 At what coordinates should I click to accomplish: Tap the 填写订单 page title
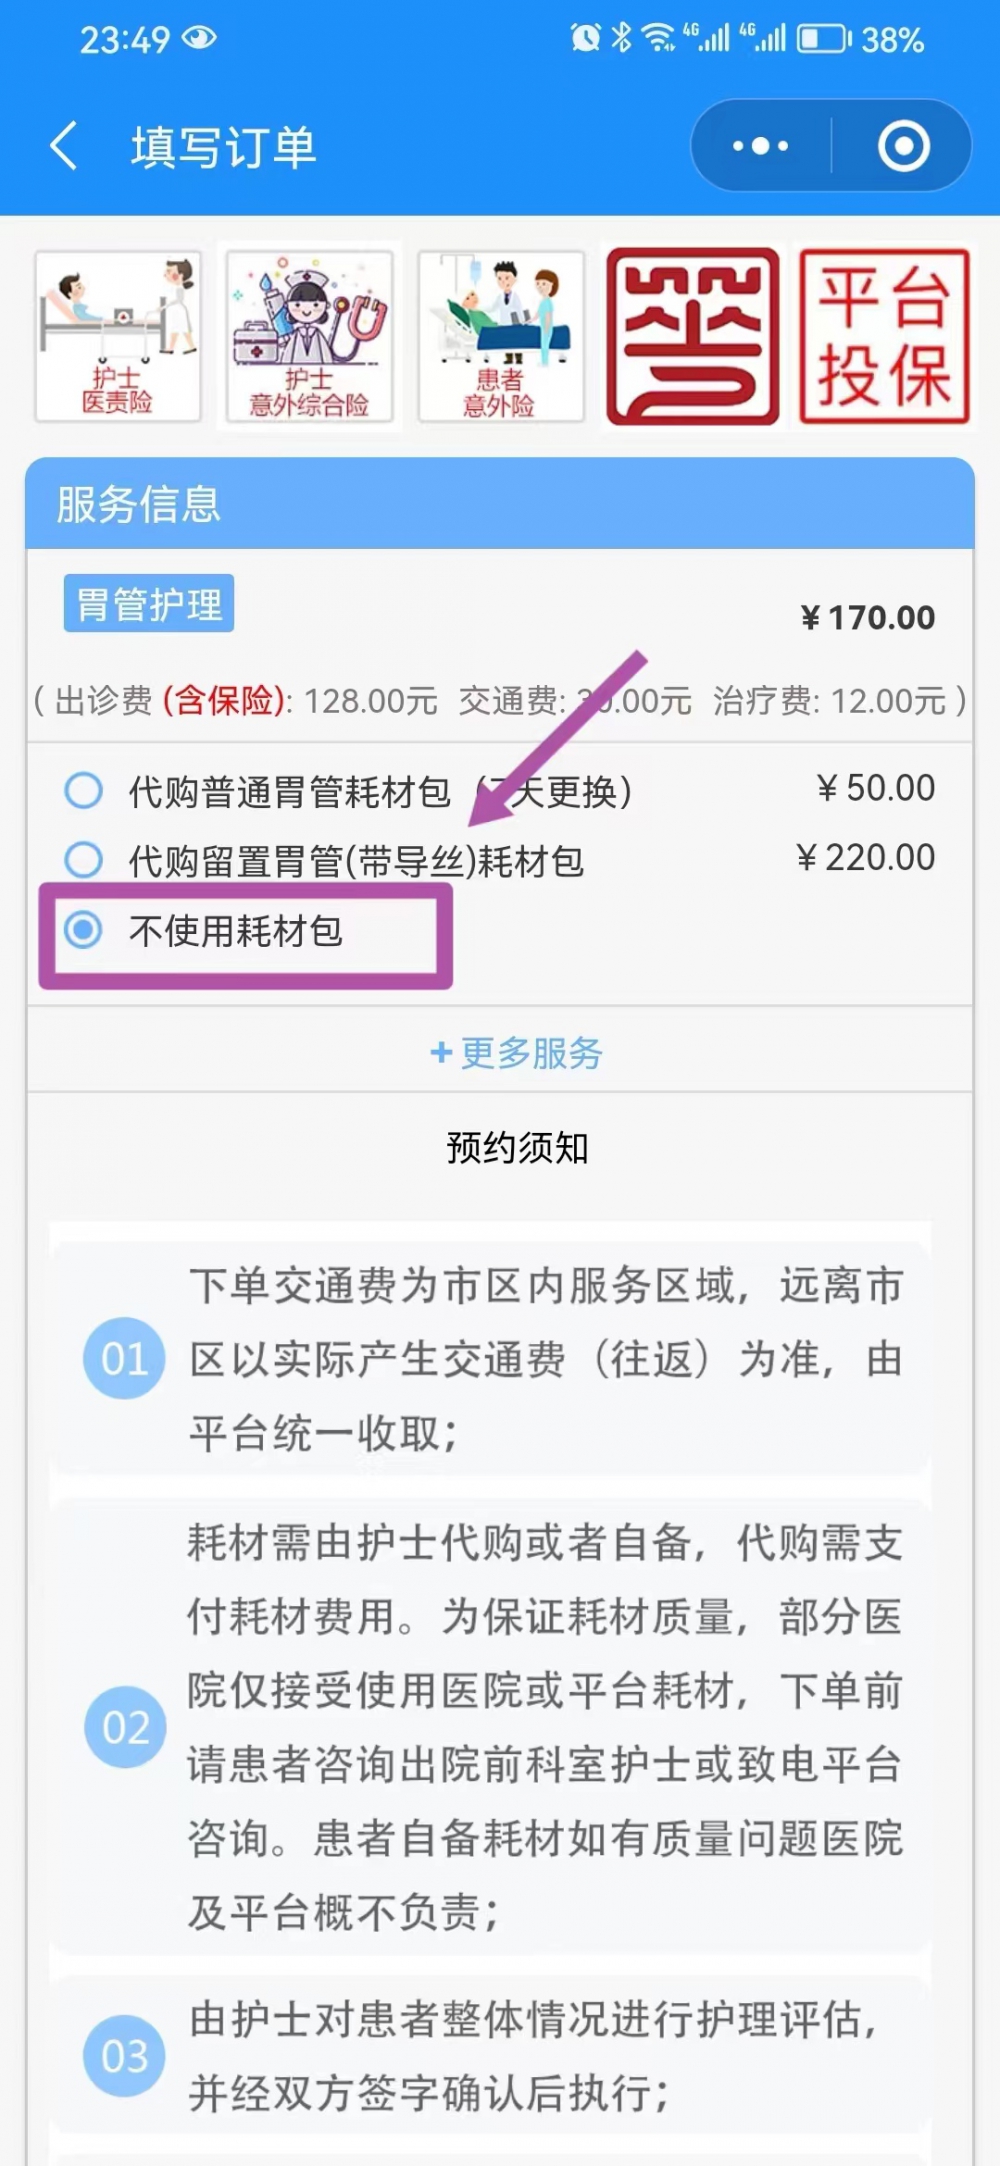[224, 147]
